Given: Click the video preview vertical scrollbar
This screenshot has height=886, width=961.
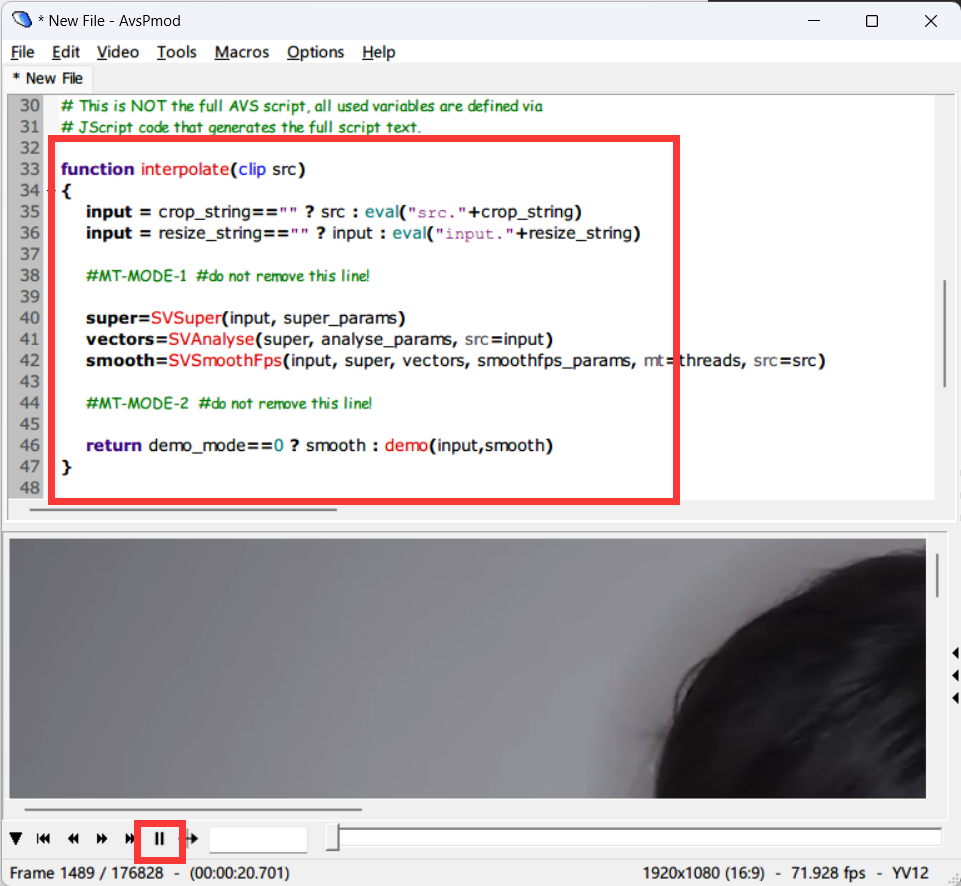Looking at the screenshot, I should pyautogui.click(x=937, y=575).
